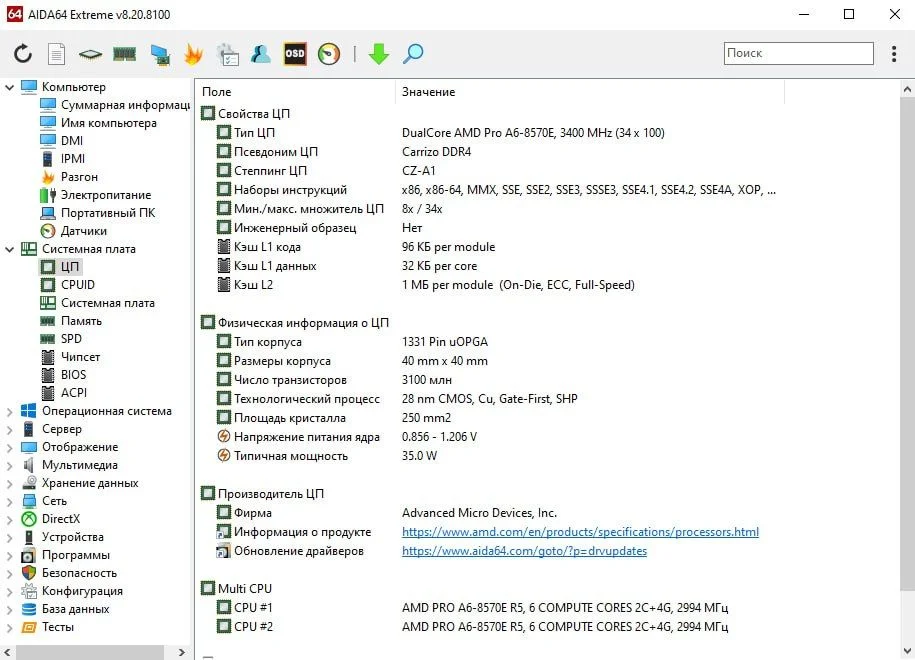Expand the Хранение данных node
Screen dimensions: 915x660
coord(9,483)
